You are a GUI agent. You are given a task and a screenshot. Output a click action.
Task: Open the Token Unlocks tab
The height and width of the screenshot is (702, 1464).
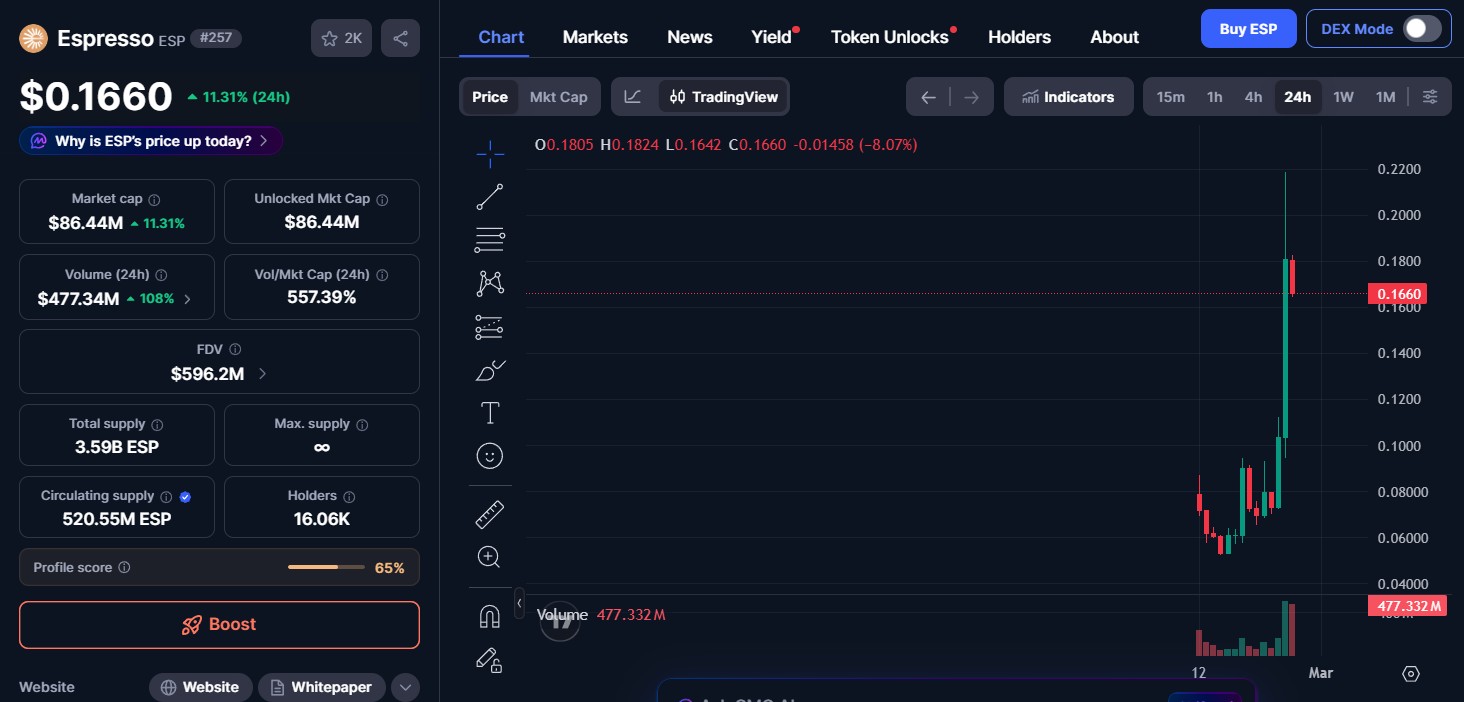tap(889, 36)
